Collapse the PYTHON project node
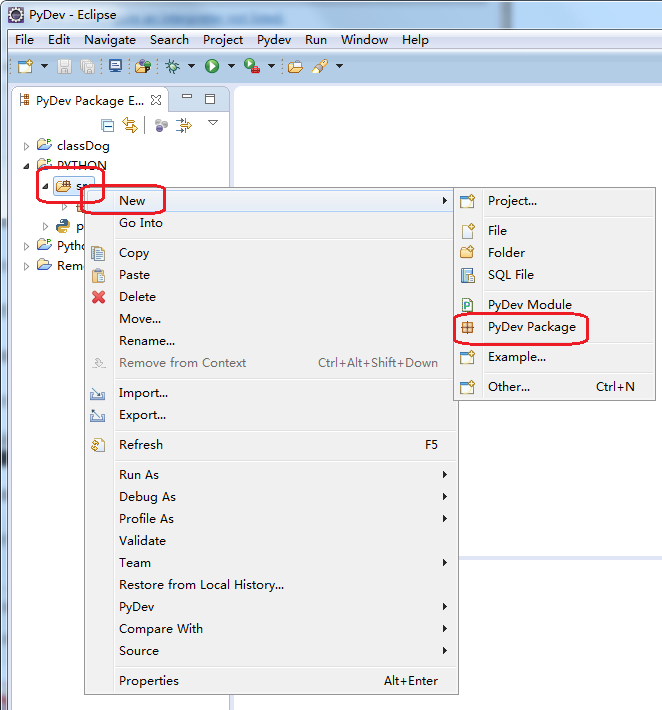Image resolution: width=662 pixels, height=710 pixels. (26, 166)
